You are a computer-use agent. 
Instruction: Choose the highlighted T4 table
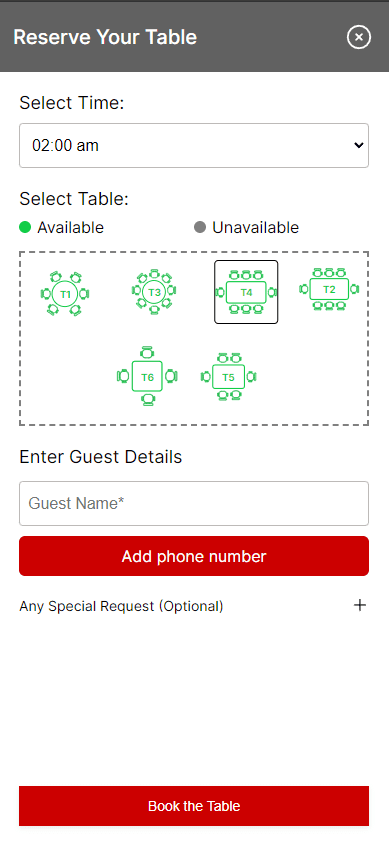[246, 292]
